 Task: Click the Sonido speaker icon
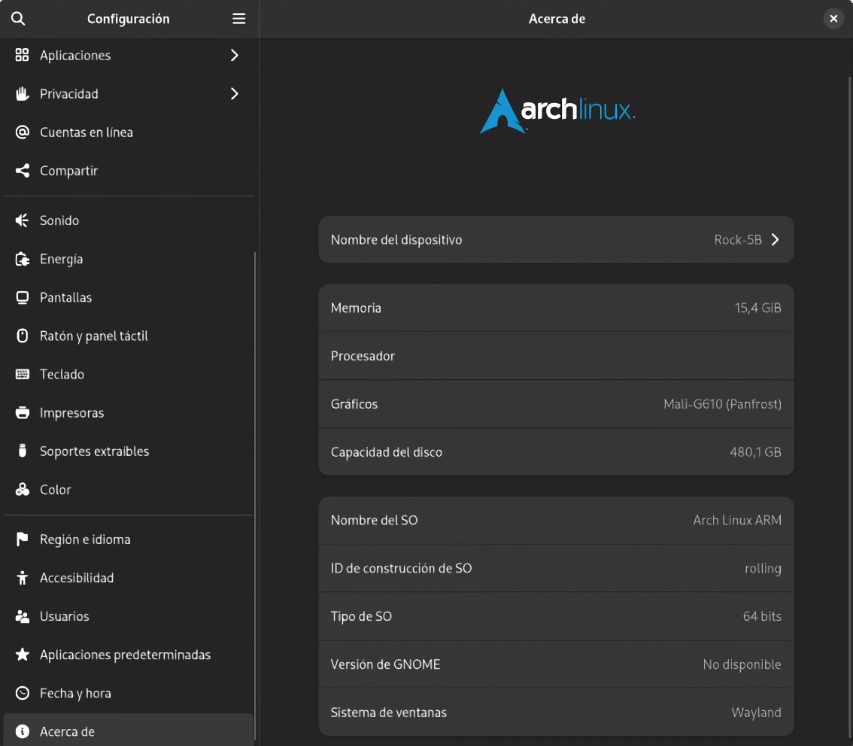[22, 220]
